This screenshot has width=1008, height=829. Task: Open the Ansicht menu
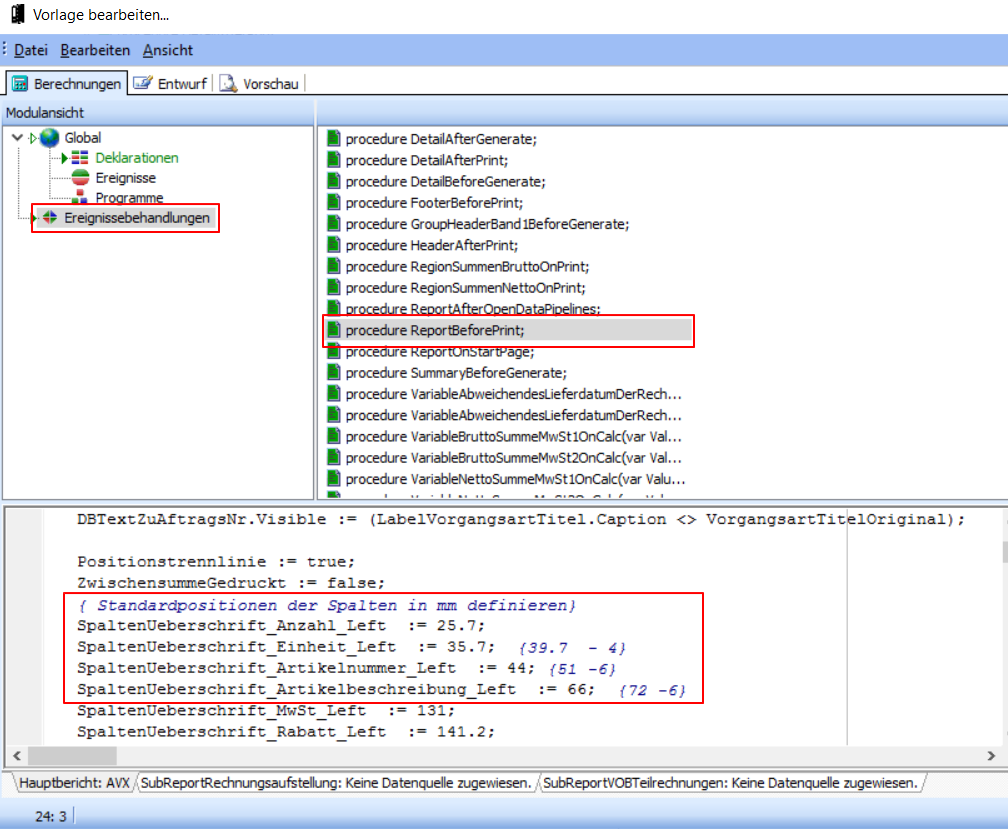(168, 50)
